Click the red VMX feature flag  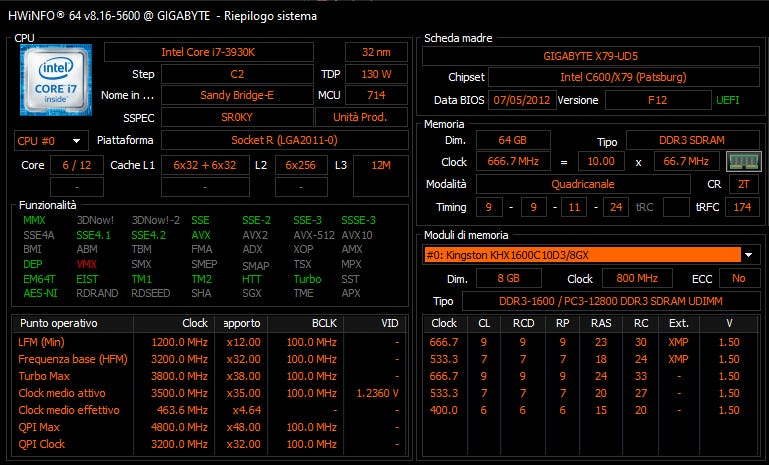(x=87, y=264)
